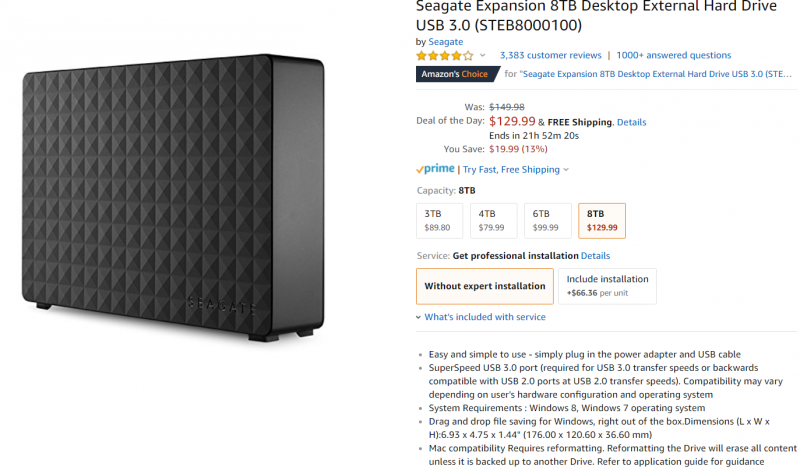Click the Amazon's Choice badge

coord(457,73)
